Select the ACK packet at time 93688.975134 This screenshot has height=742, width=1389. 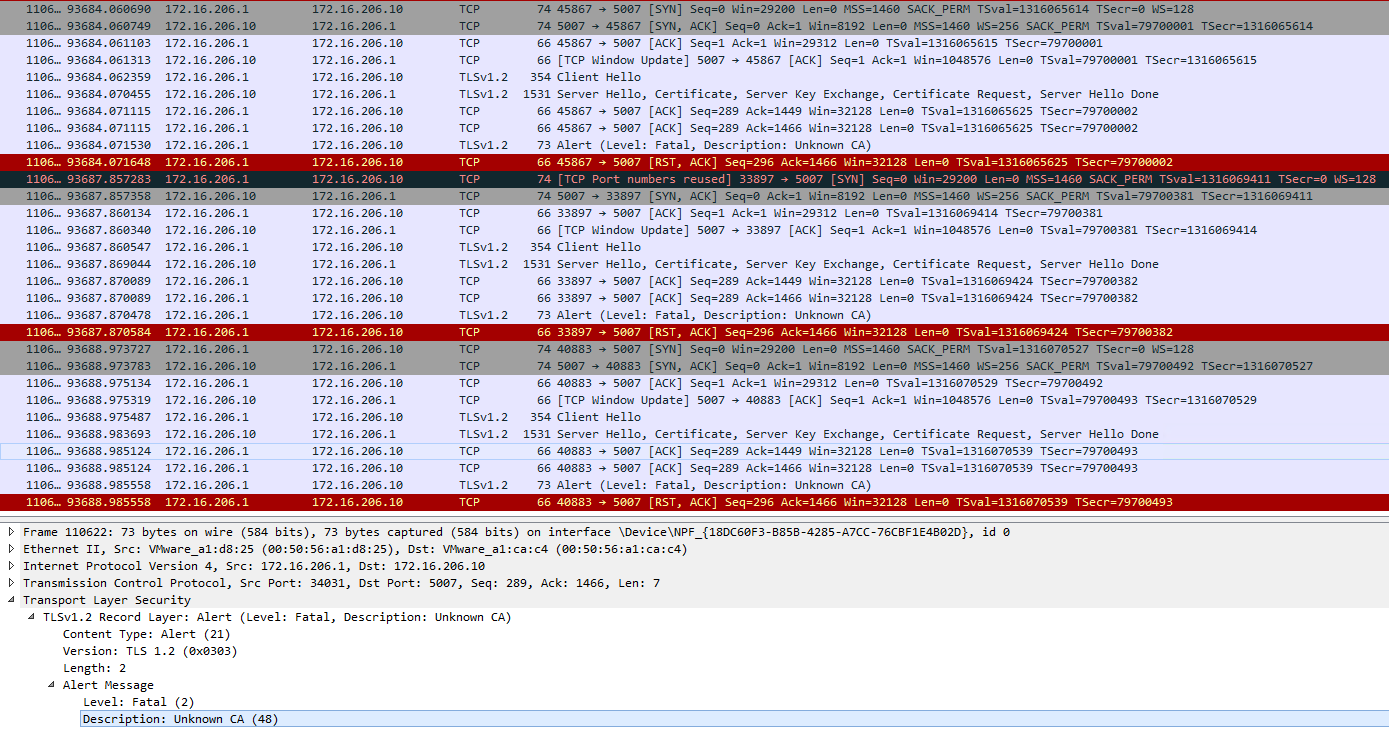pos(694,383)
